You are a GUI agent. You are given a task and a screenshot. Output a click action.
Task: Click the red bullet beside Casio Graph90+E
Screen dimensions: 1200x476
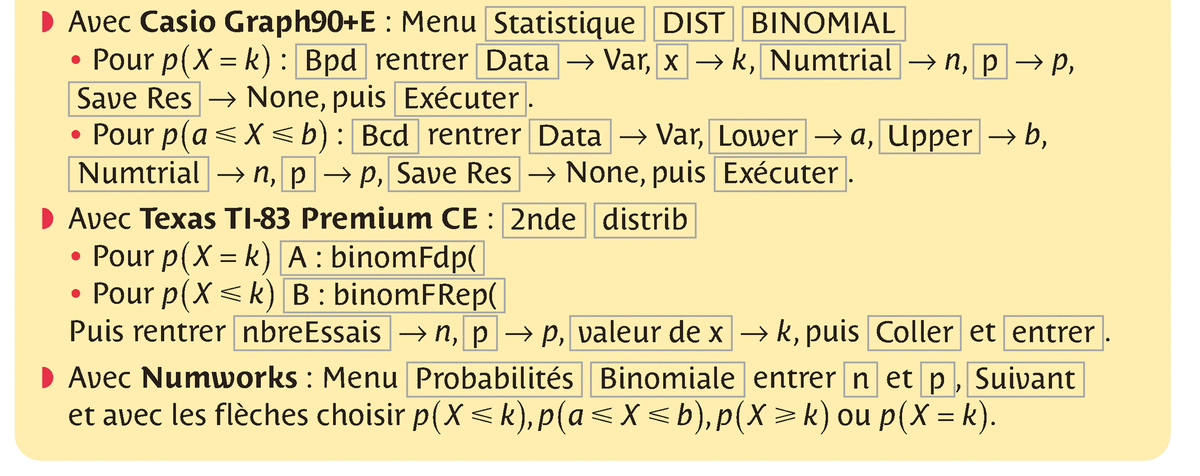(47, 23)
